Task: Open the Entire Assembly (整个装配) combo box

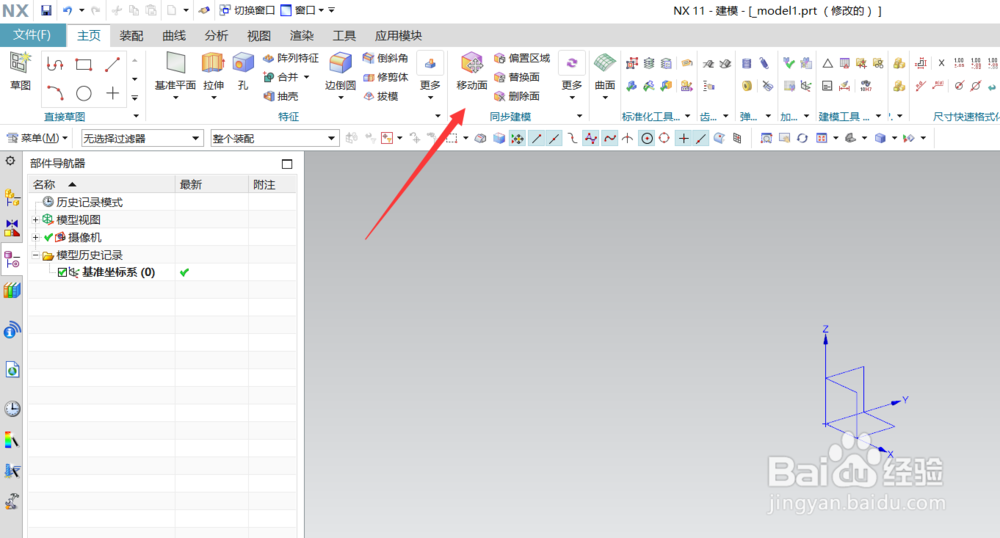Action: coord(274,138)
